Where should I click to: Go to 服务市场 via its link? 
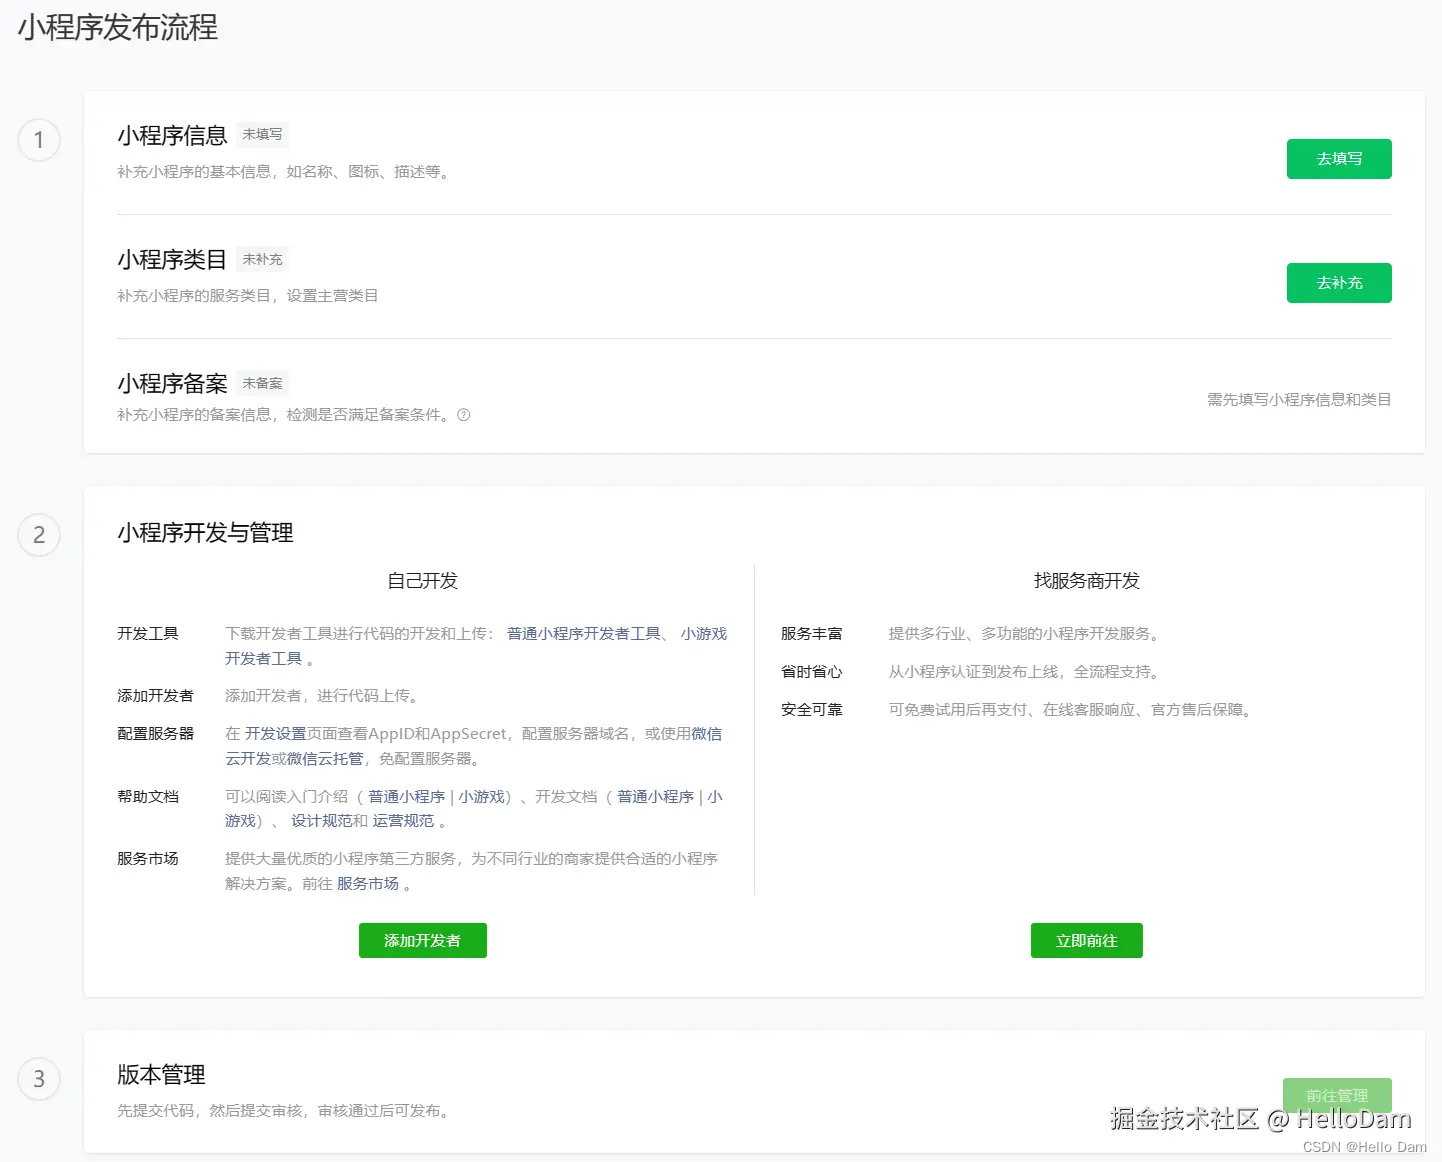367,883
